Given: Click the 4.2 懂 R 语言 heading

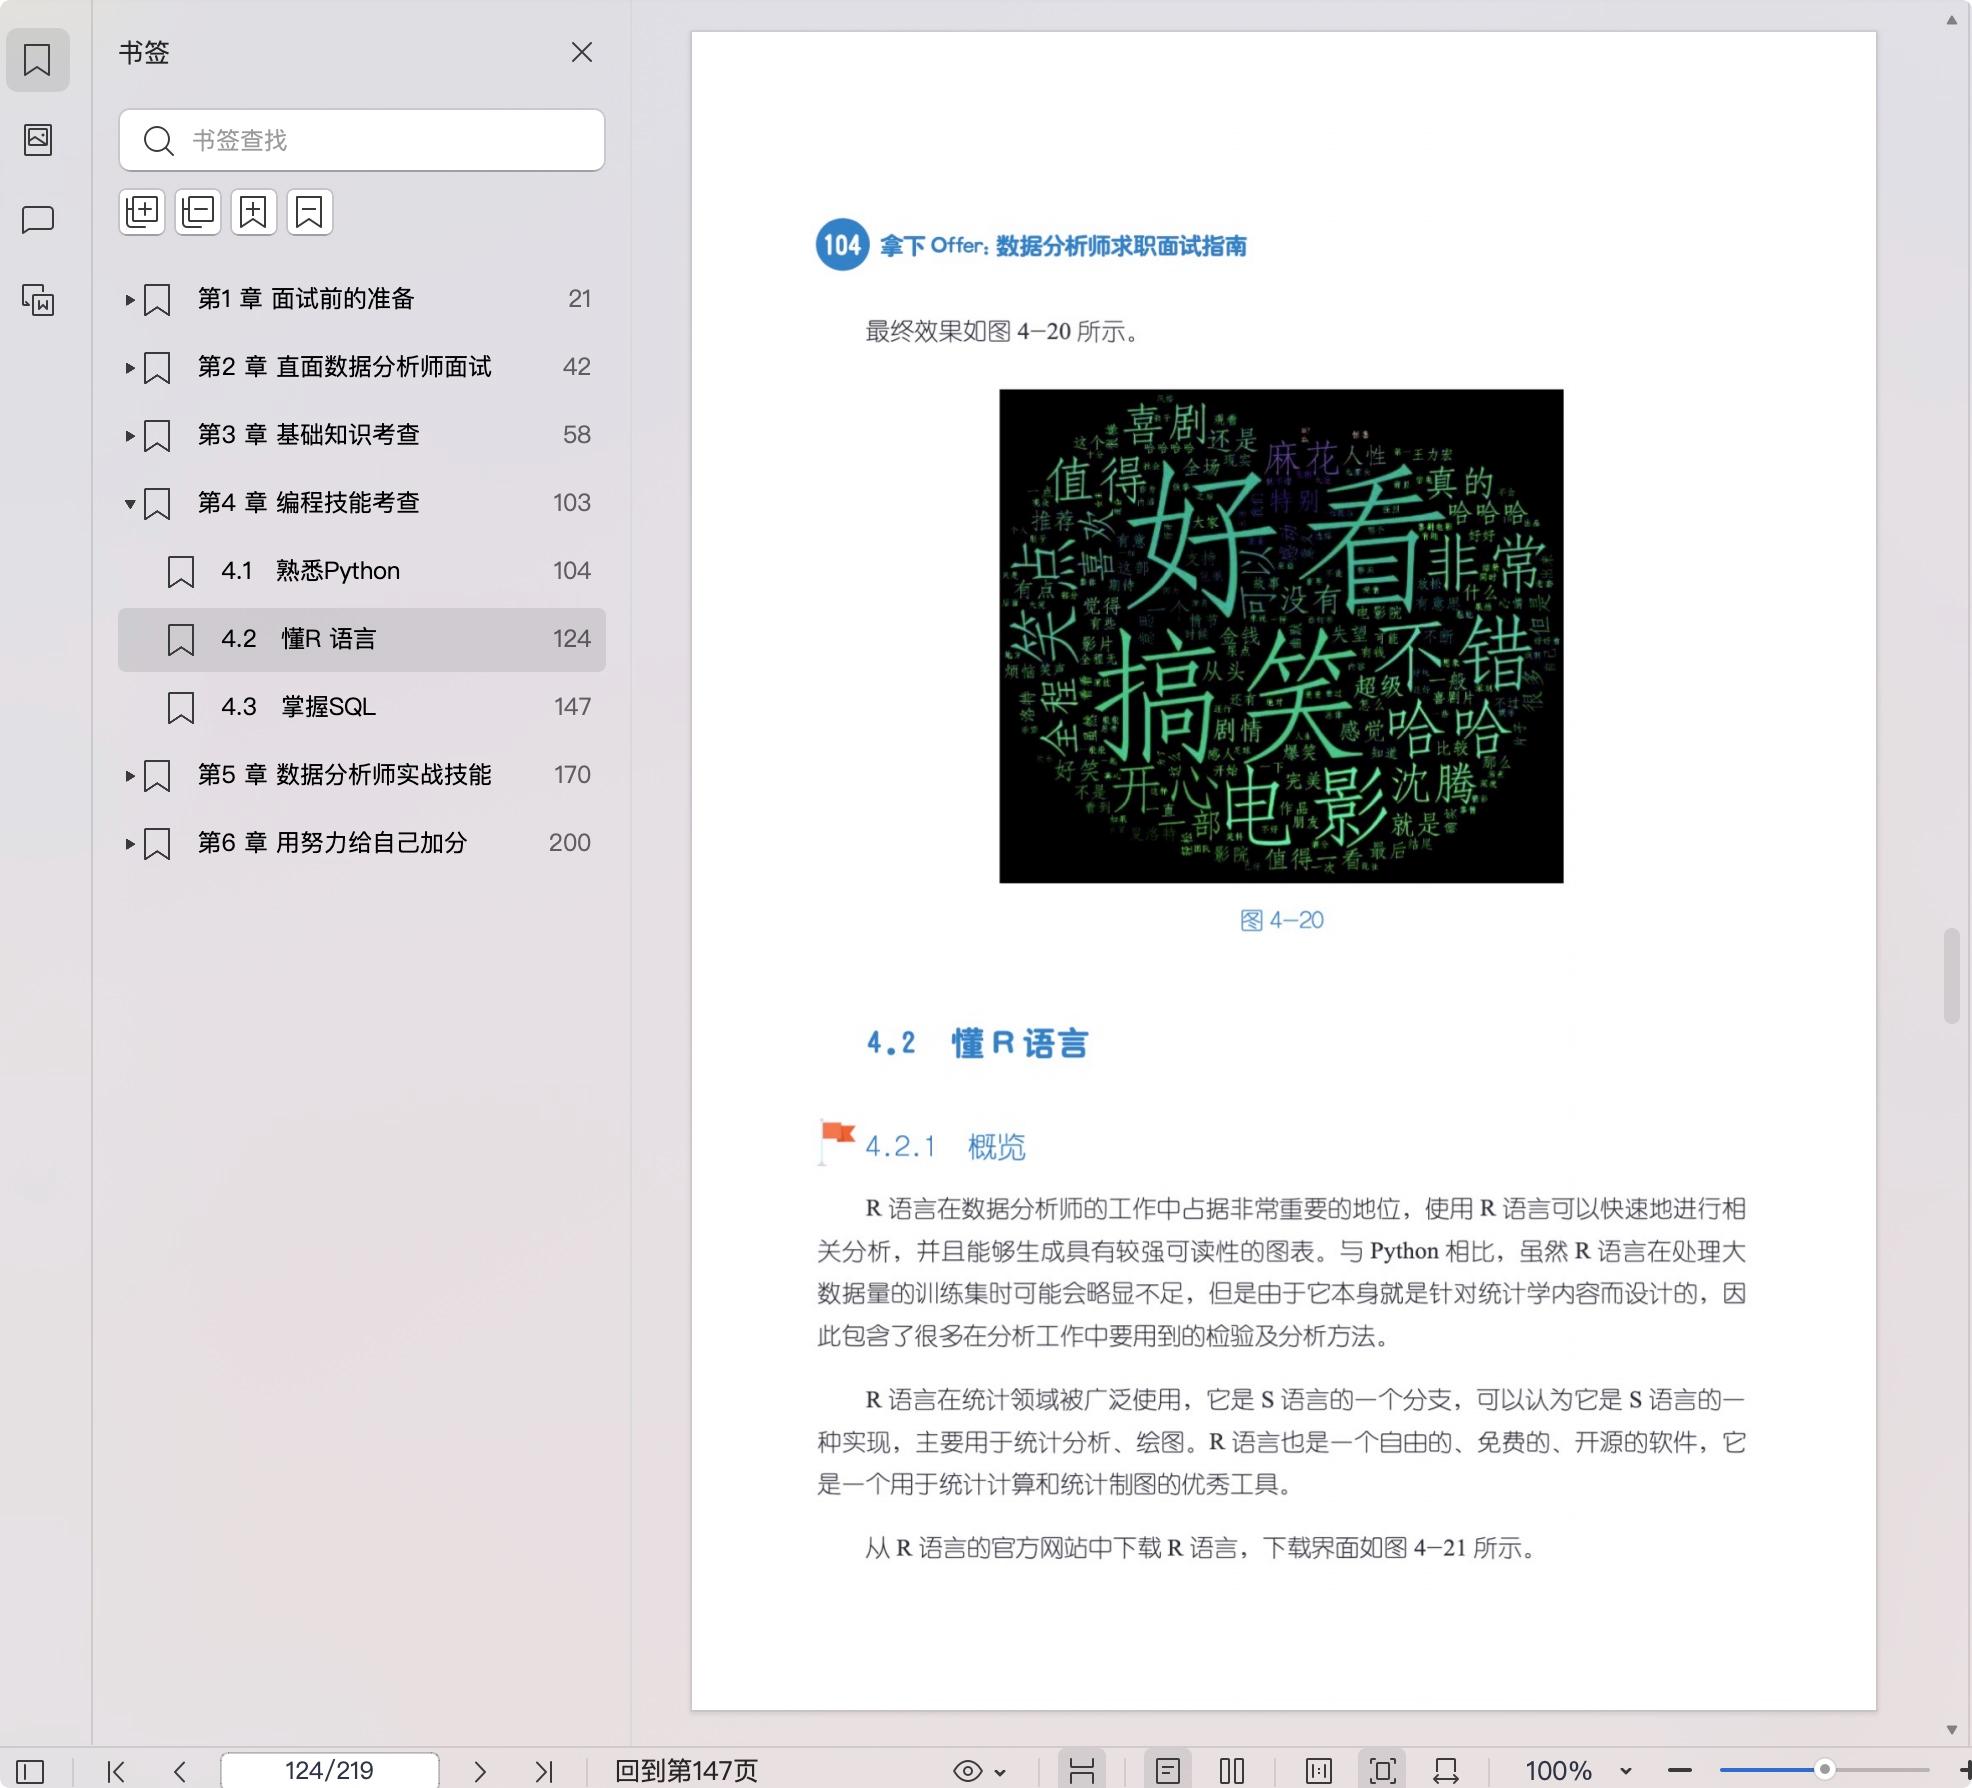Looking at the screenshot, I should tap(977, 1043).
